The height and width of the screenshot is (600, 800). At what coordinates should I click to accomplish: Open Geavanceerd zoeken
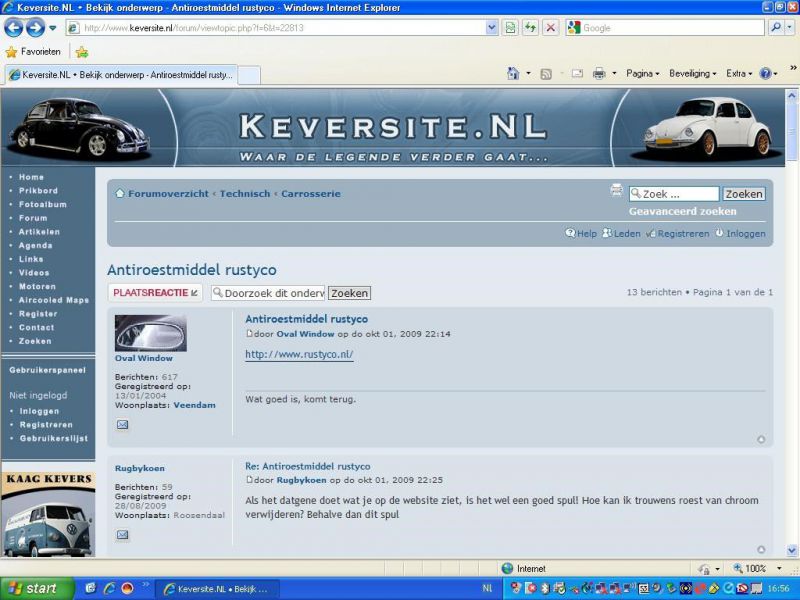click(683, 211)
